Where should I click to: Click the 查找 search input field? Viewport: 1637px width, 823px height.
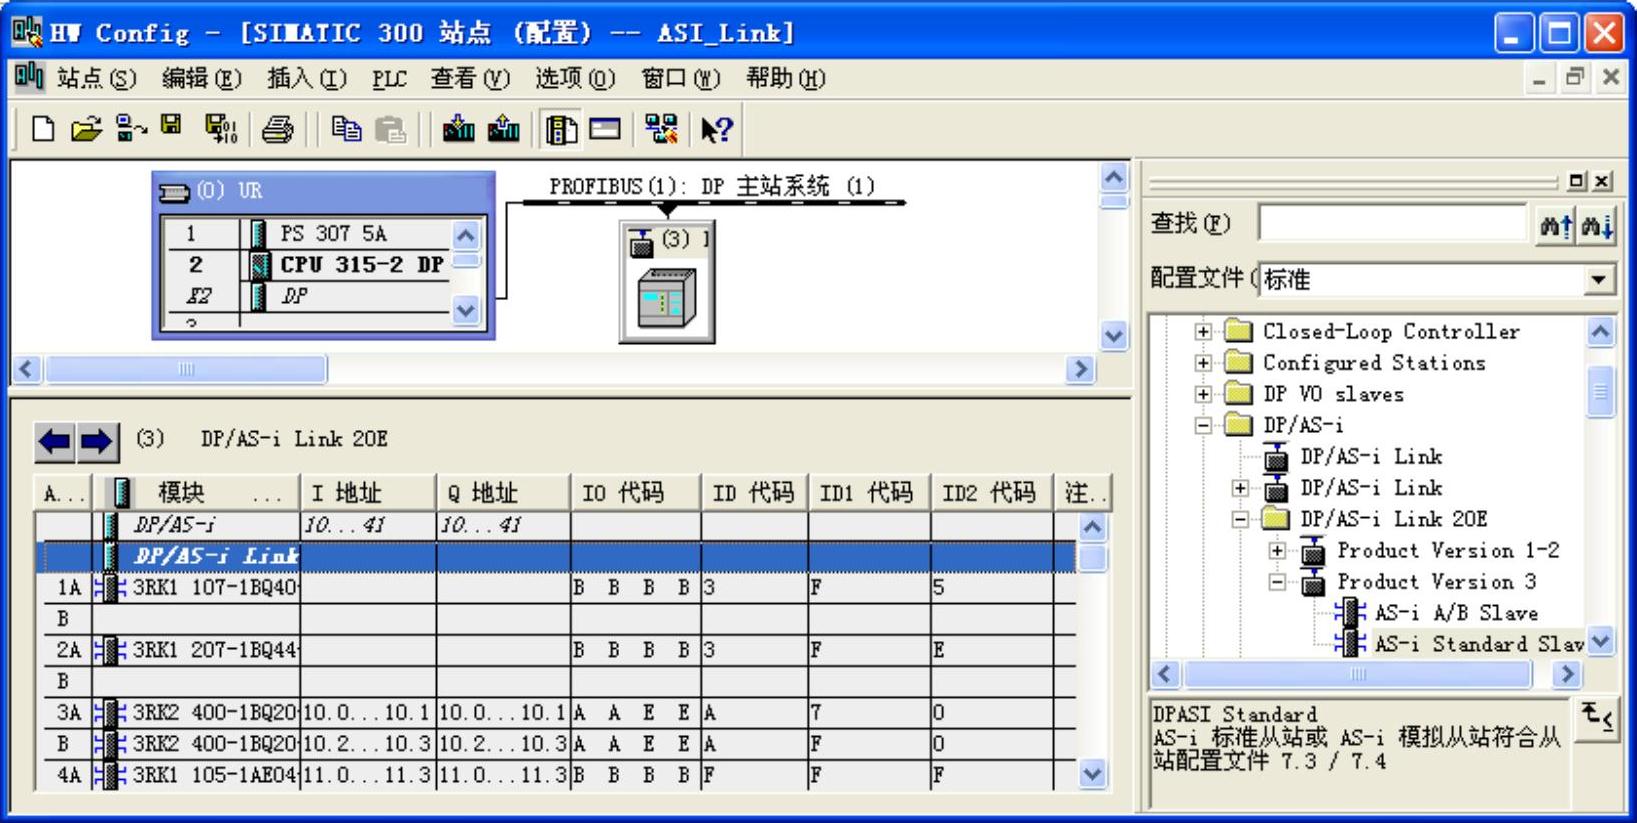click(x=1392, y=224)
